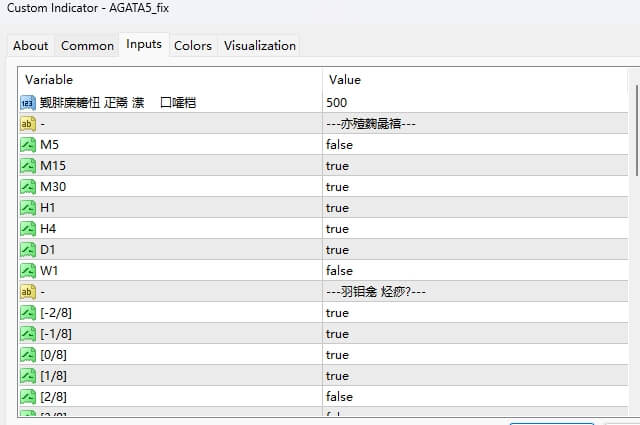Image resolution: width=640 pixels, height=425 pixels.
Task: Click the boolean icon for M5
Action: 28,145
